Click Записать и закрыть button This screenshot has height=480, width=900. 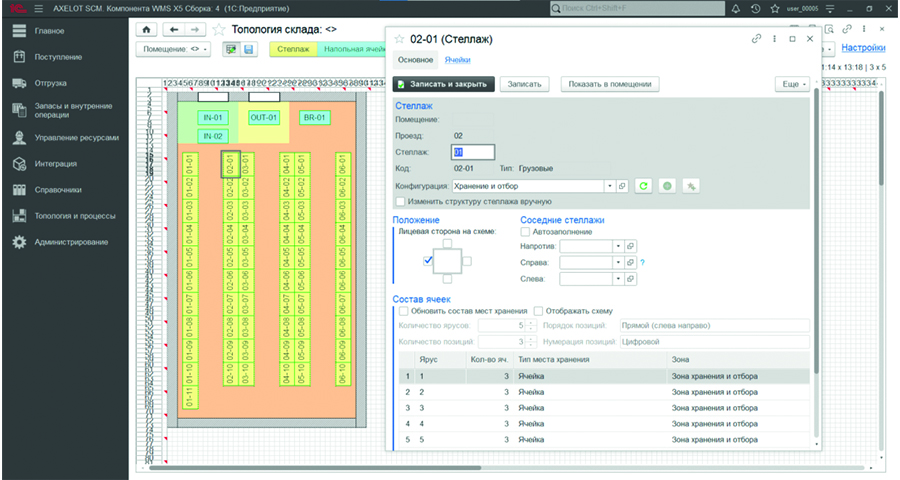tap(444, 84)
